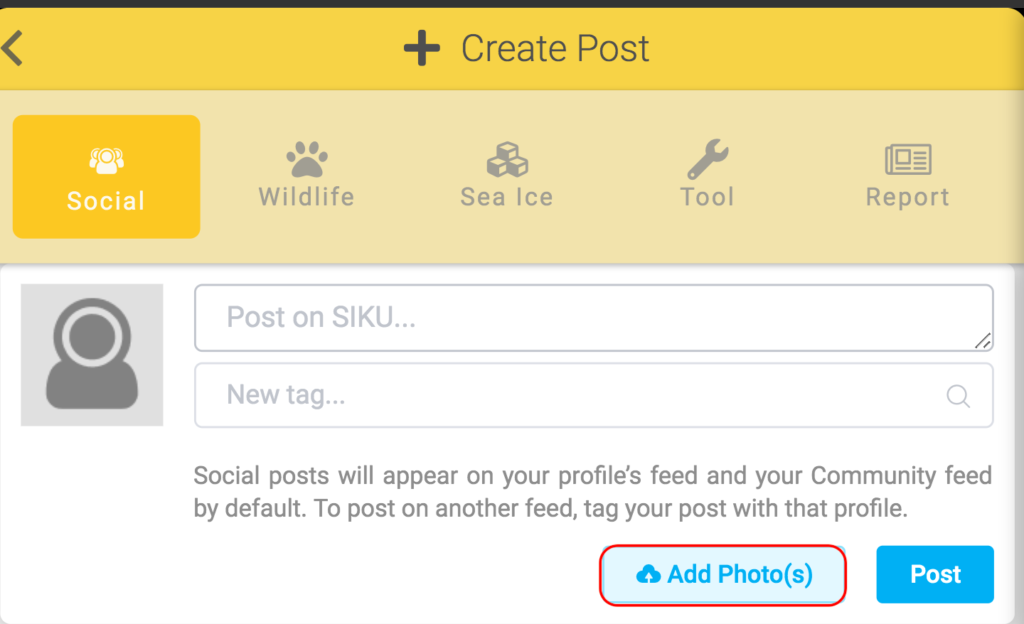Click the gray profile avatar placeholder
The width and height of the screenshot is (1024, 624).
[x=92, y=355]
